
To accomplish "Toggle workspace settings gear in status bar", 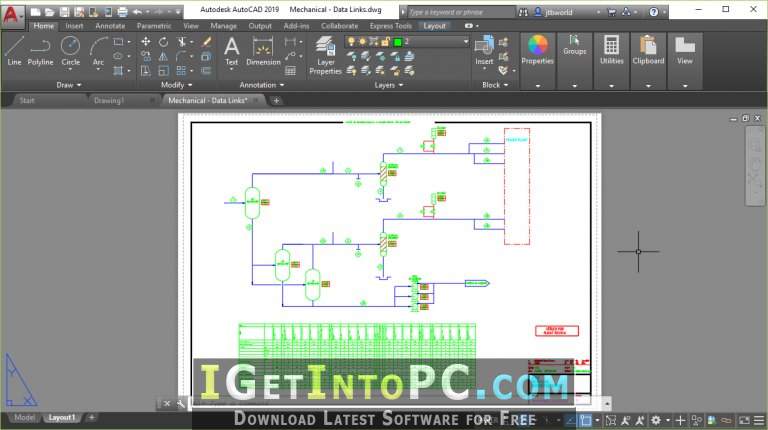I will click(656, 420).
